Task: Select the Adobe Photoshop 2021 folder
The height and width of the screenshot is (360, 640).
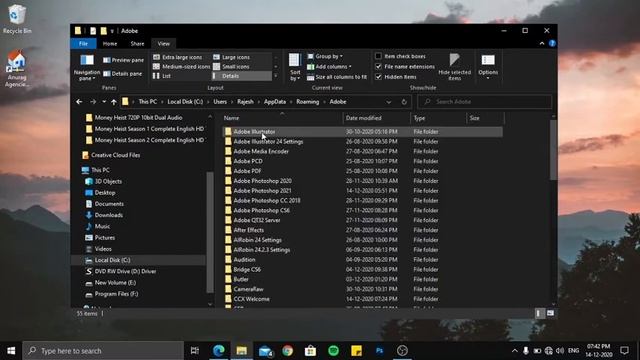Action: (262, 191)
